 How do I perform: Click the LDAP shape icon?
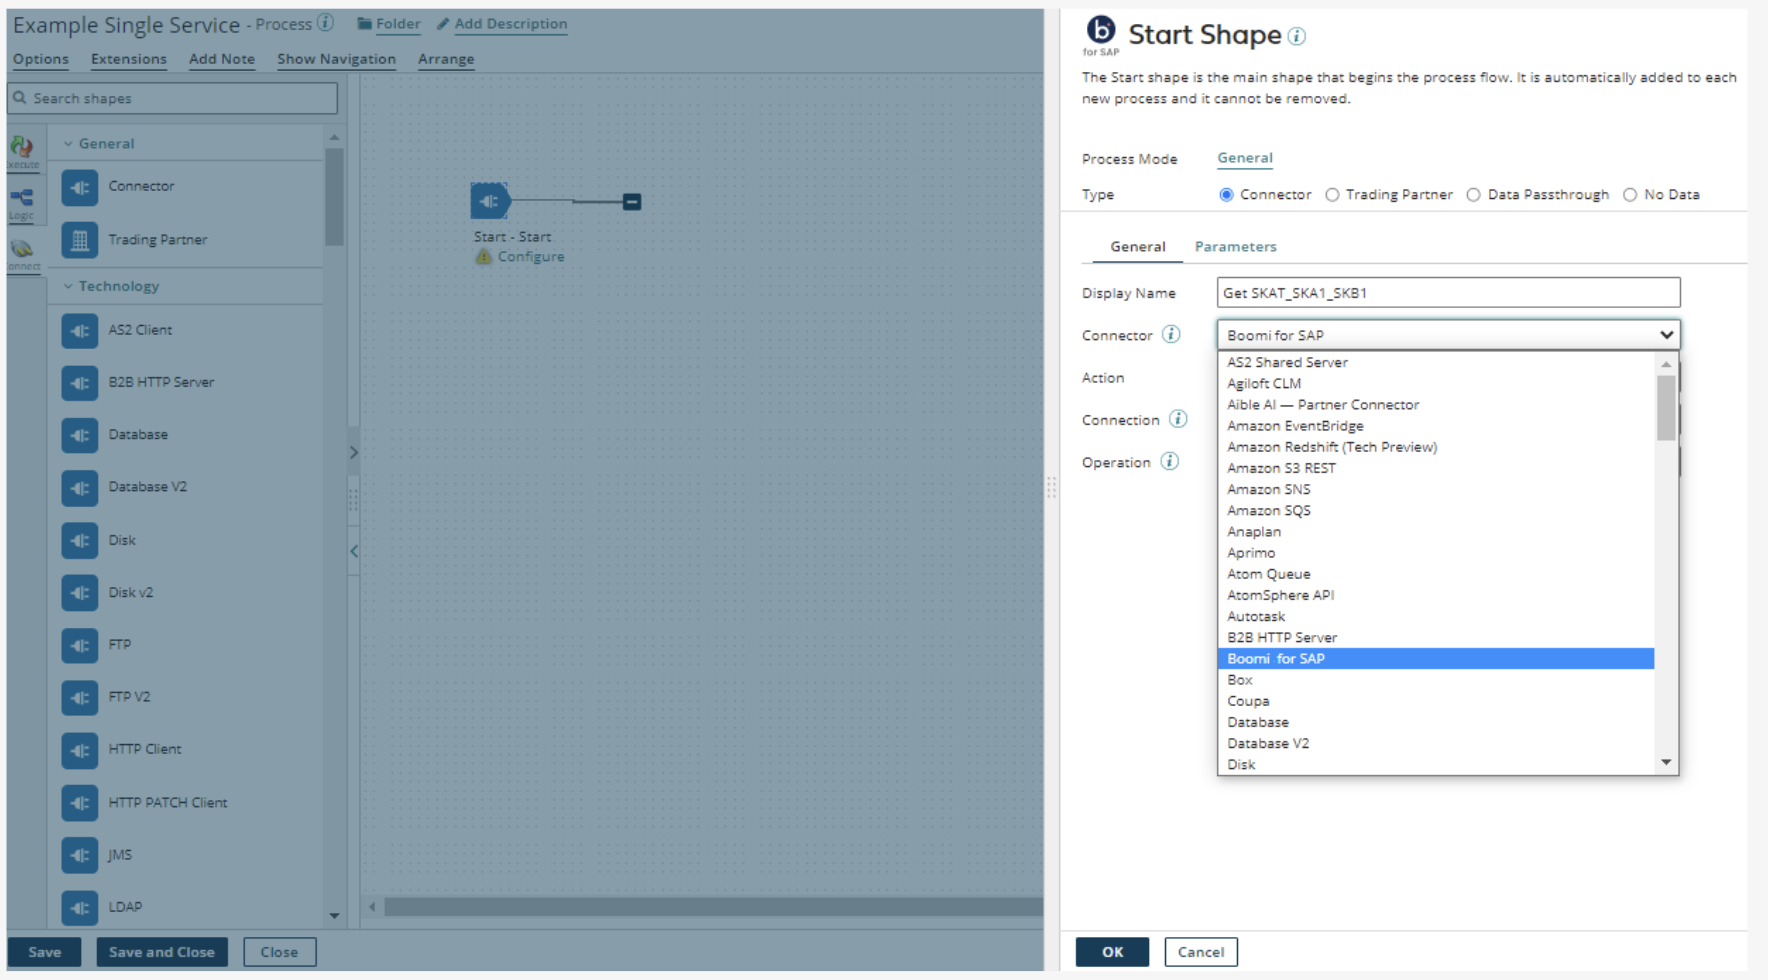click(79, 907)
